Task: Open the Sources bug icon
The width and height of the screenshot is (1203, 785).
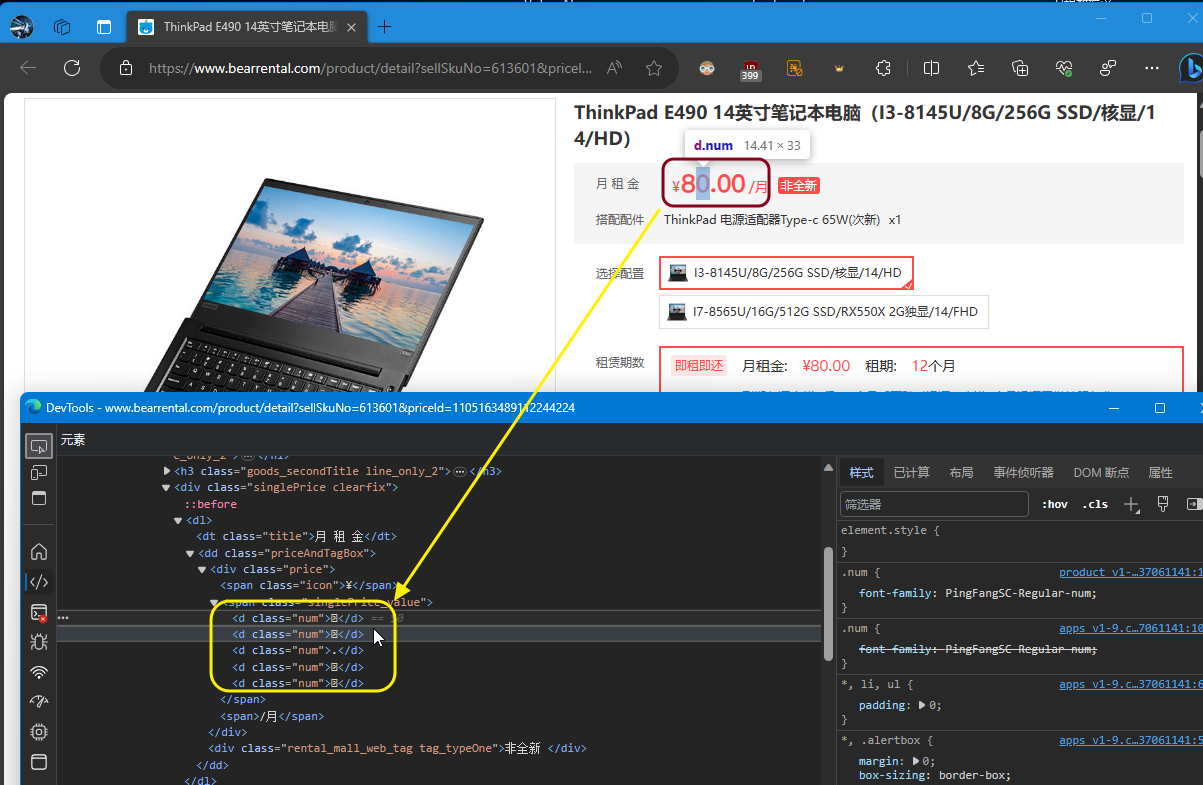Action: click(x=39, y=641)
